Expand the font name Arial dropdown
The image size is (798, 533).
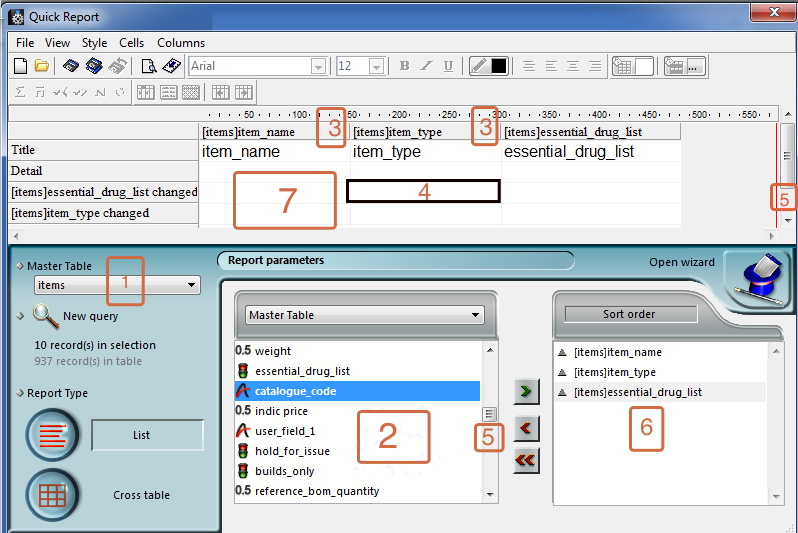pyautogui.click(x=318, y=66)
